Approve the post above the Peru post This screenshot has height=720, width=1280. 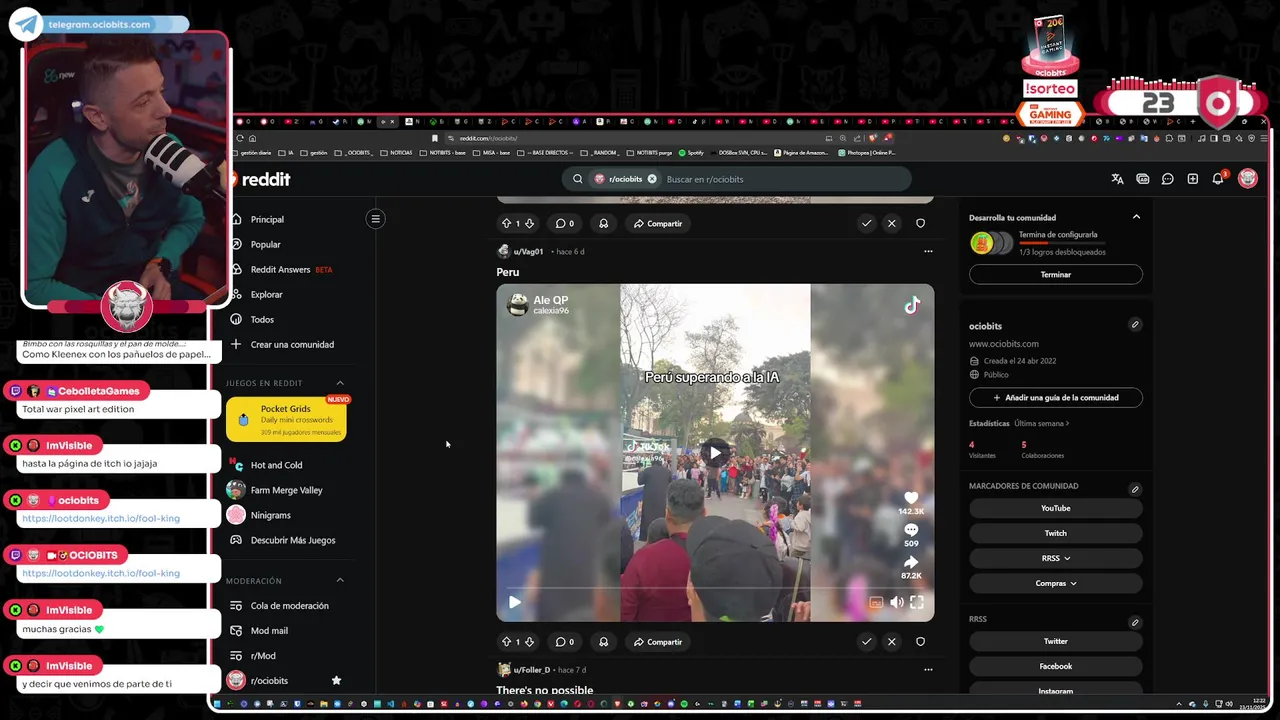point(866,223)
